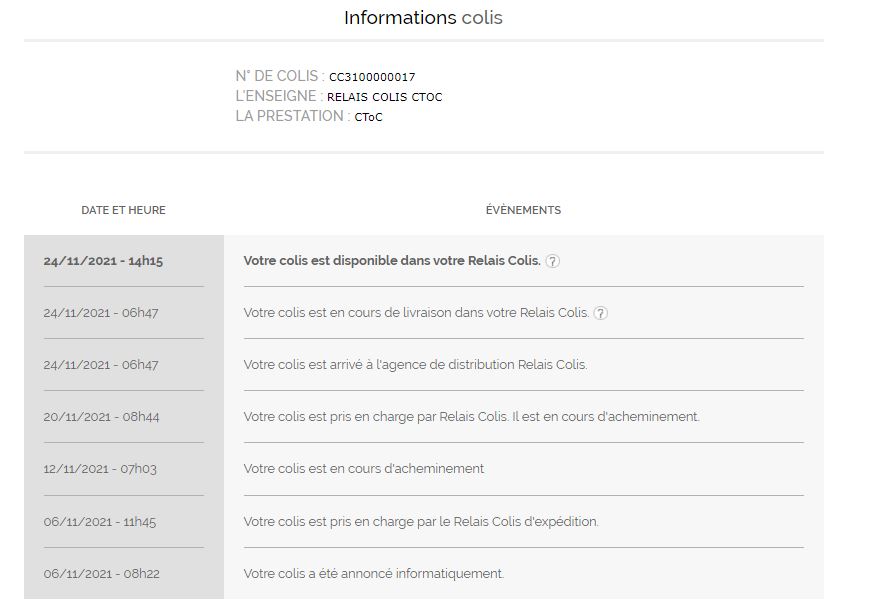
Task: Select the 12/11/2021 - 07h03 timestamp
Action: tap(100, 469)
